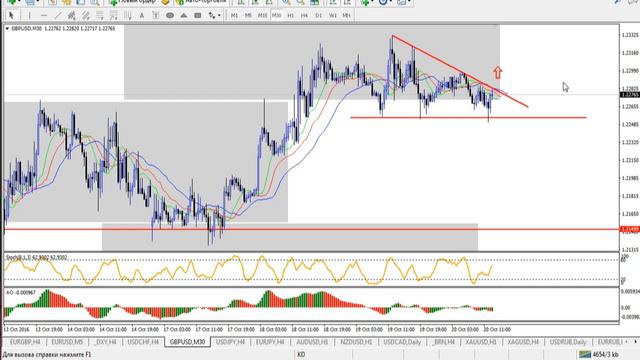This screenshot has width=640, height=360.
Task: Open the Strategy Tester magnifier icon
Action: (95, 2)
